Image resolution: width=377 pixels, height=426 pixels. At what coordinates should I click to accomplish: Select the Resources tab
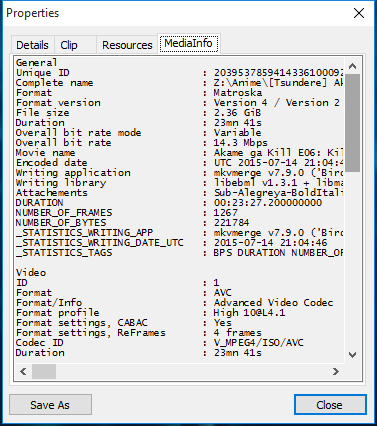pos(127,45)
